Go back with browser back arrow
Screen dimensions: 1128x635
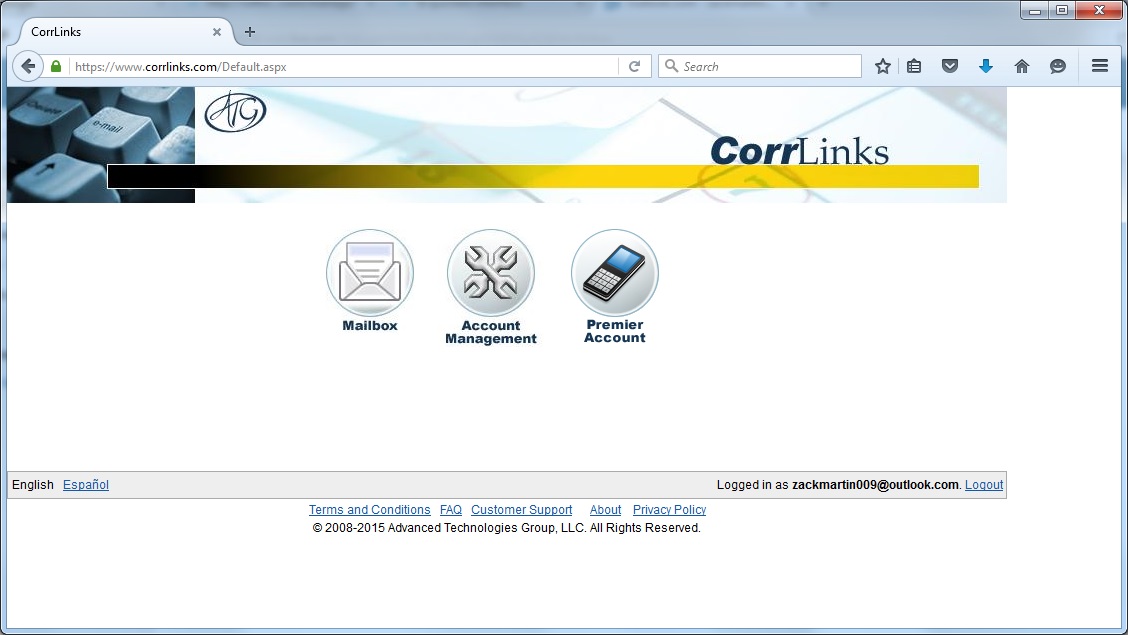pos(27,66)
